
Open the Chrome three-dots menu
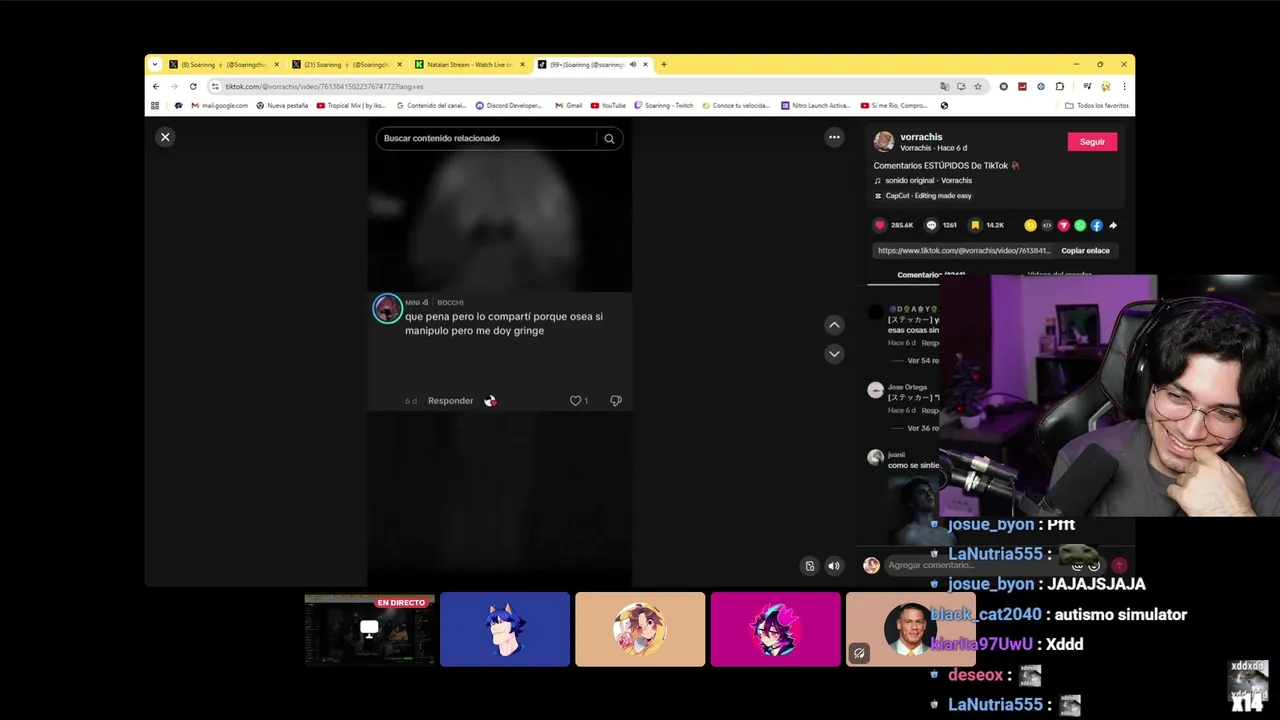(x=1124, y=87)
